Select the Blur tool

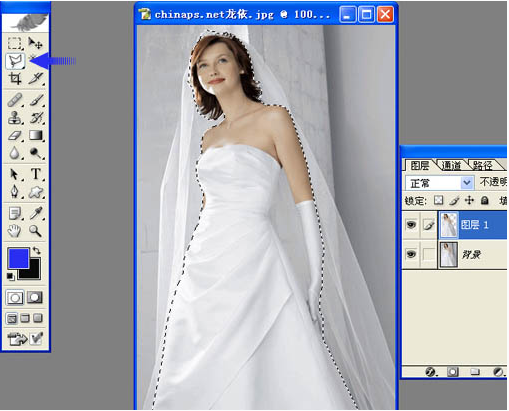[x=15, y=153]
